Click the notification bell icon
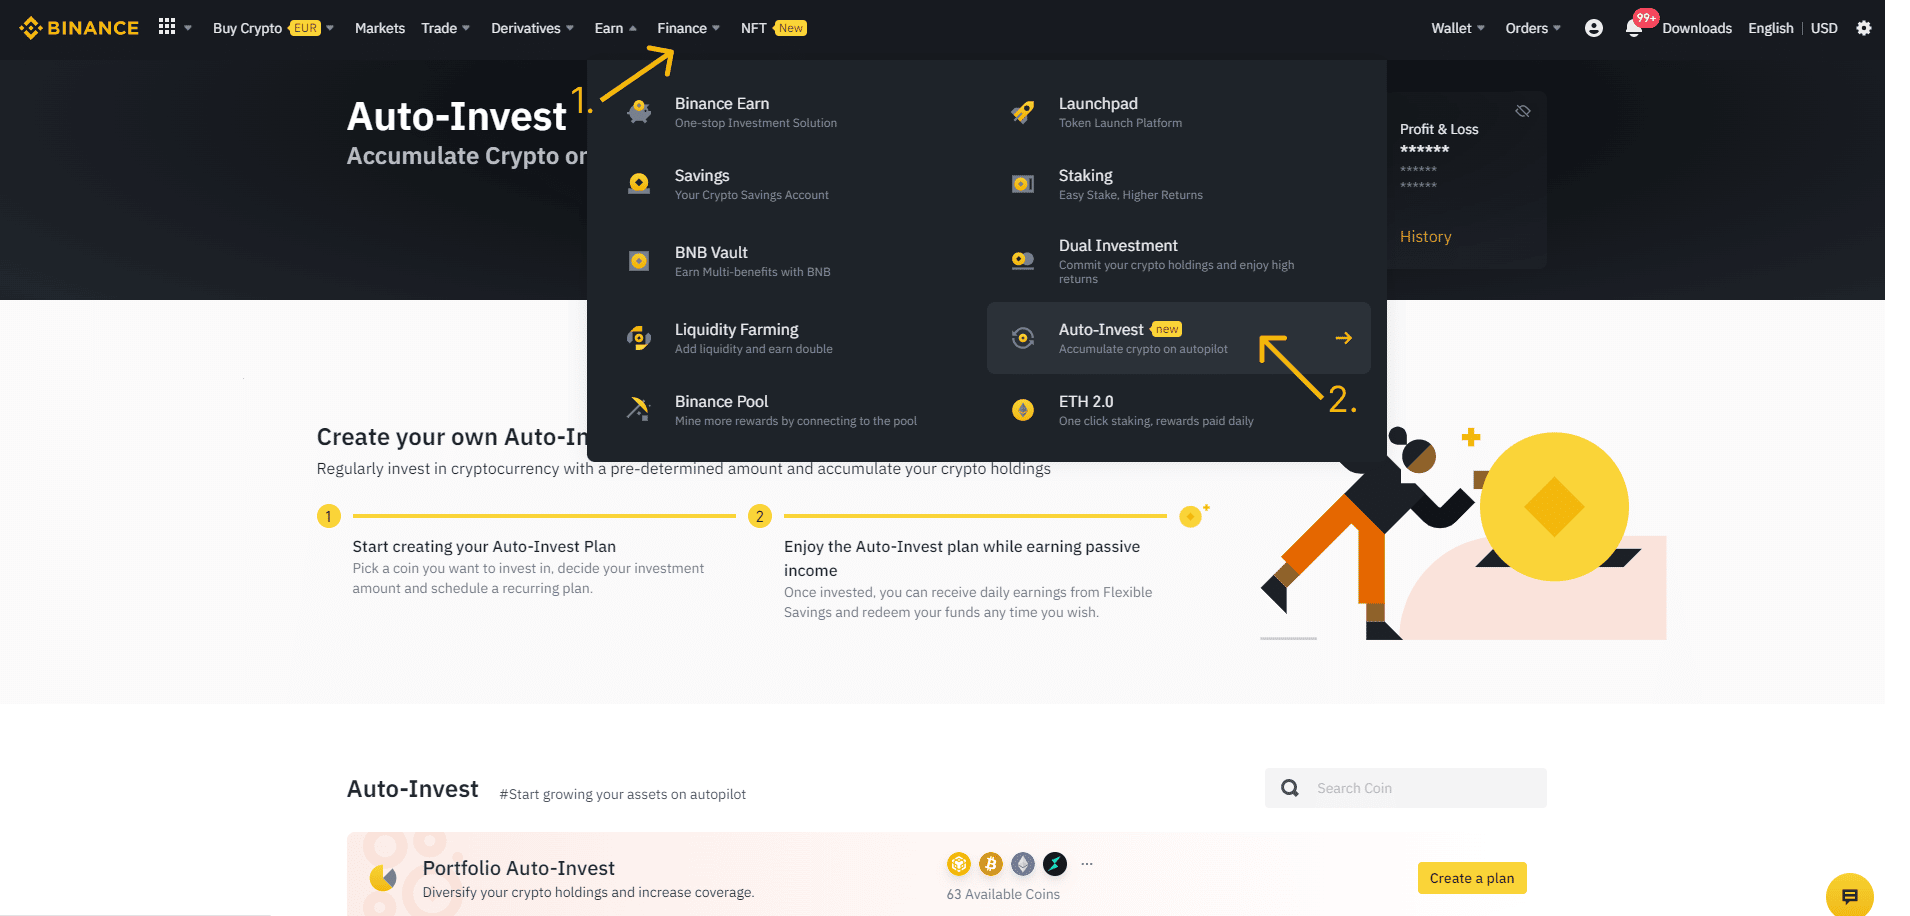 [x=1634, y=28]
